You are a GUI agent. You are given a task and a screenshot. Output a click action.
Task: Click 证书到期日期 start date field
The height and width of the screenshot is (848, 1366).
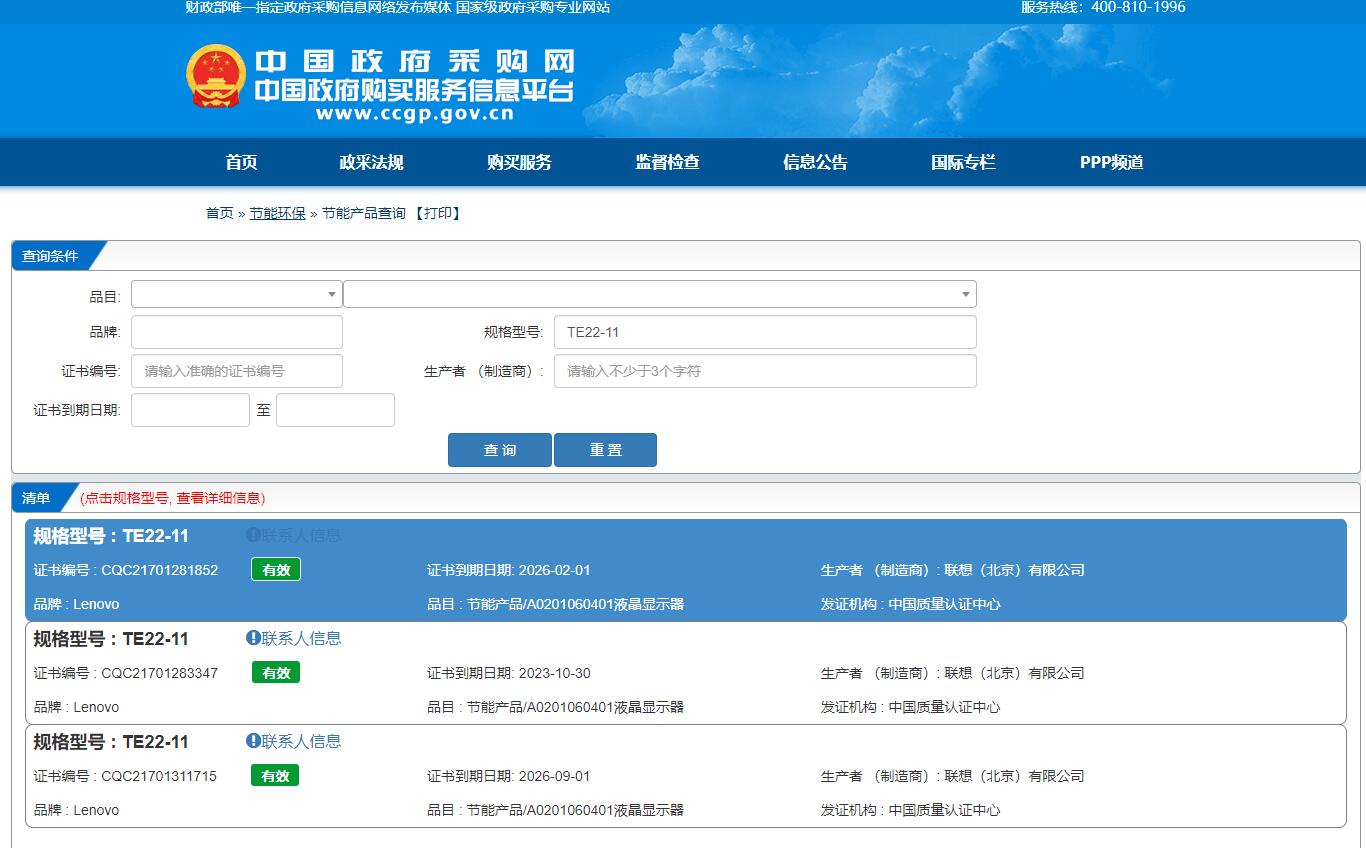pos(190,410)
